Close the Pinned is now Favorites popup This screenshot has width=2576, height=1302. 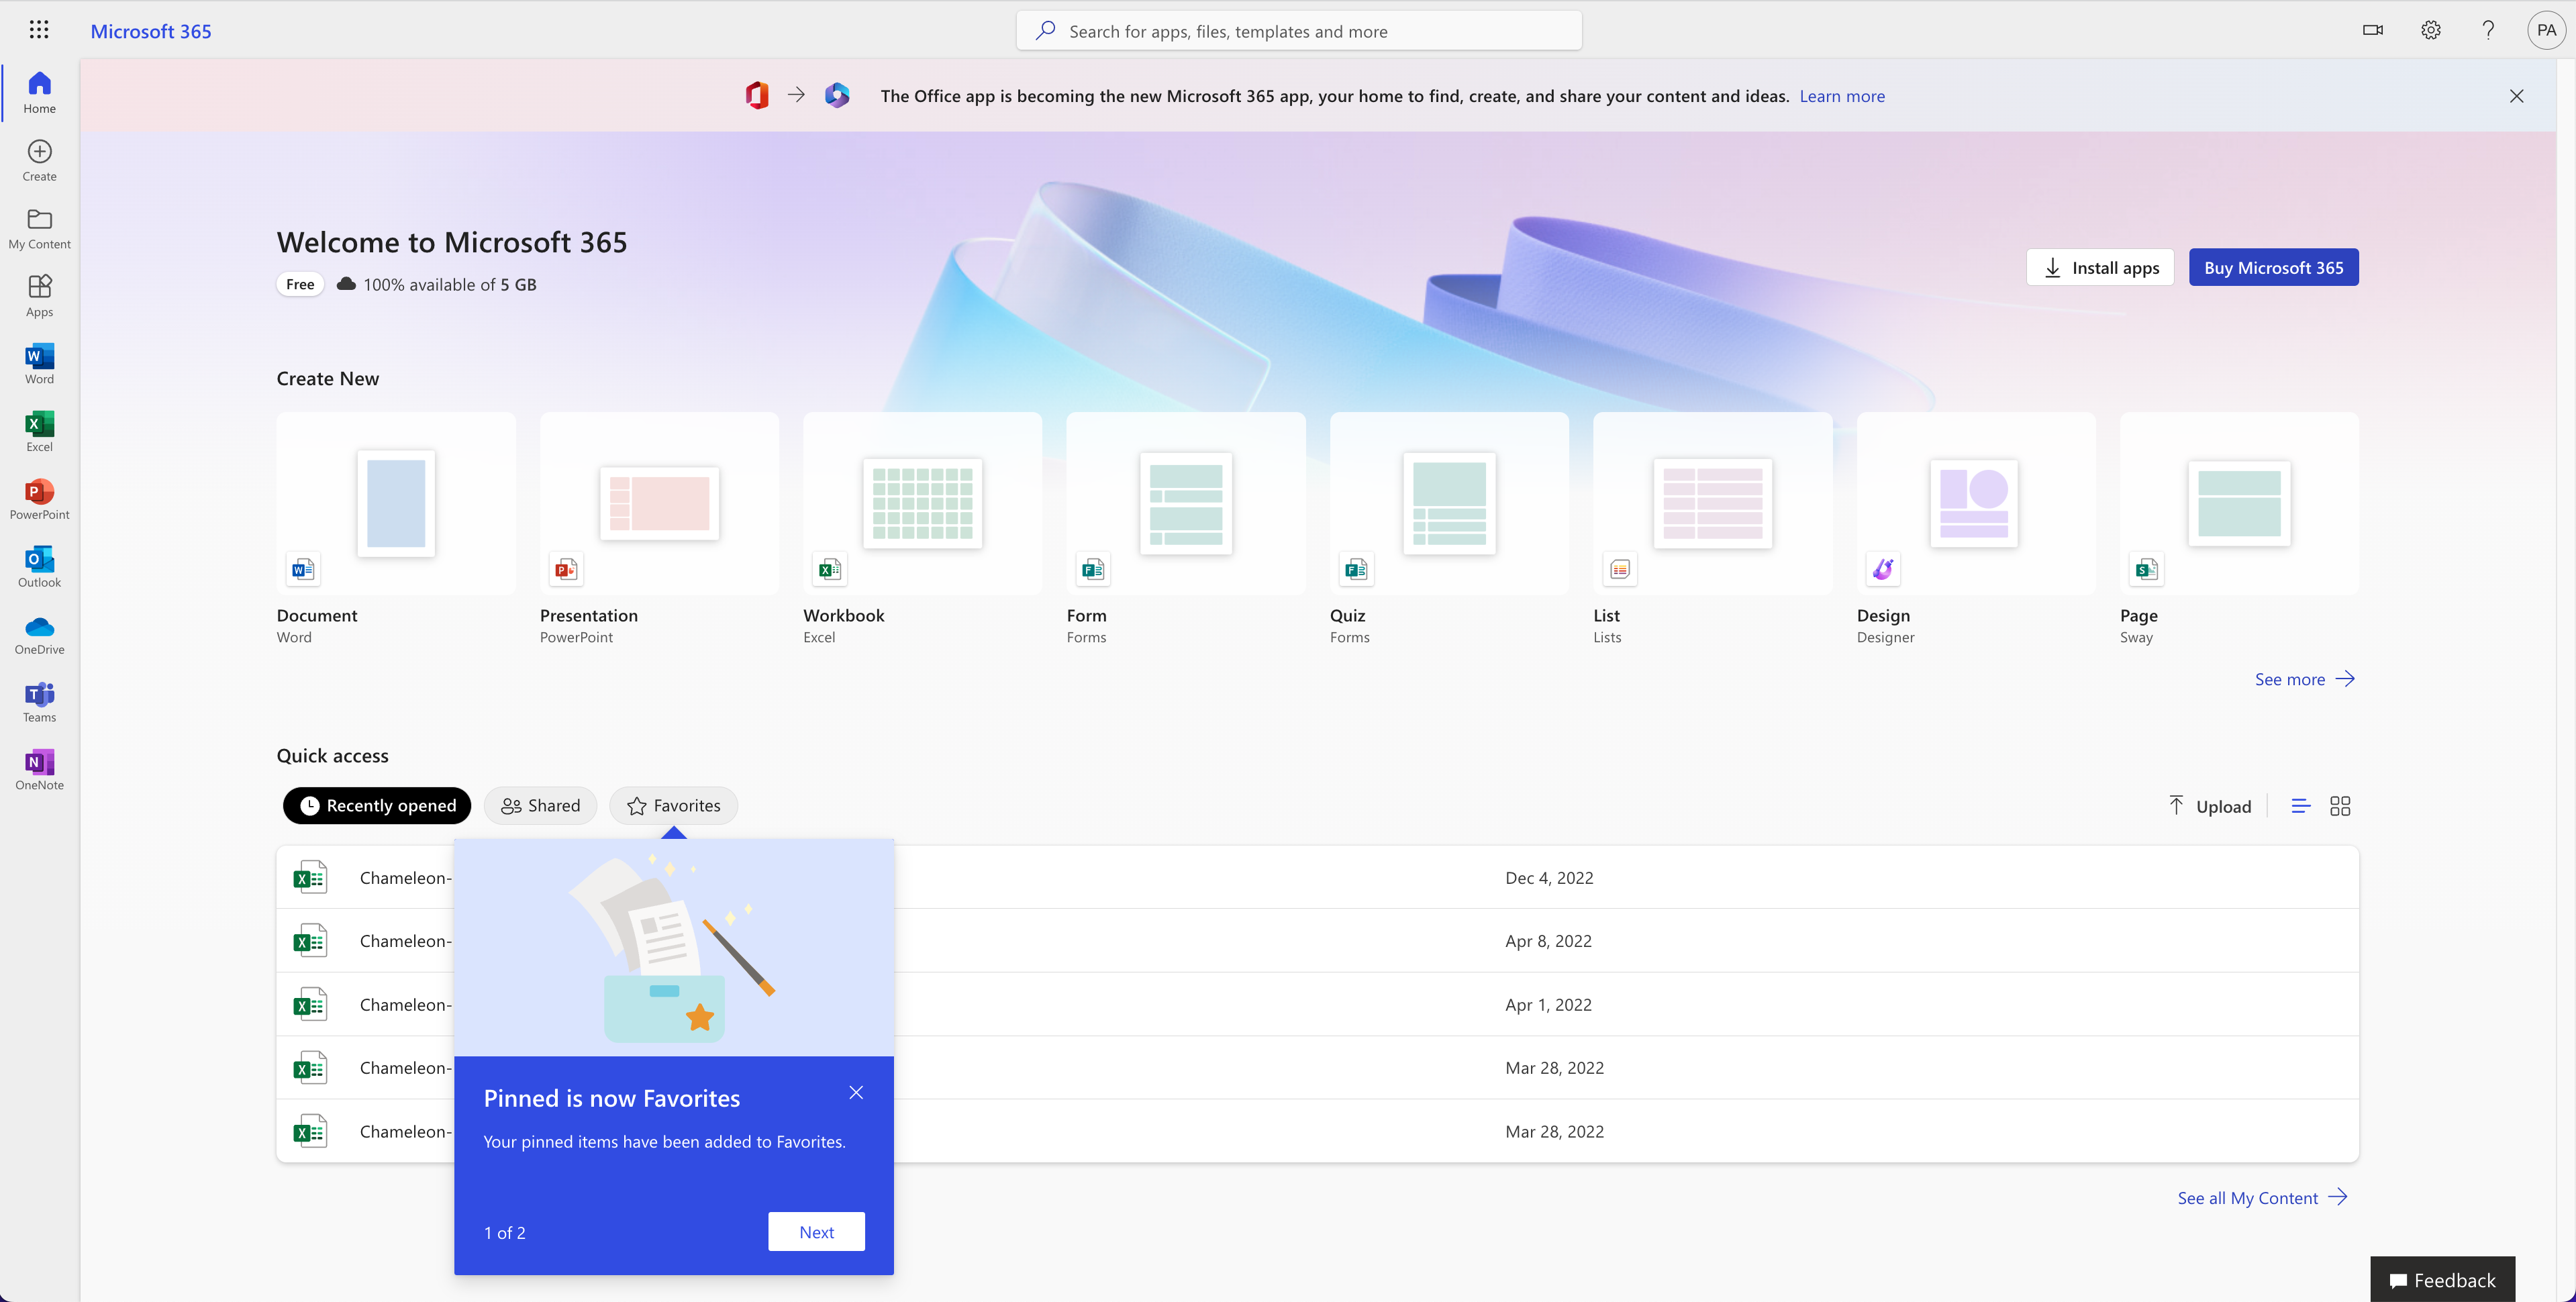(856, 1092)
